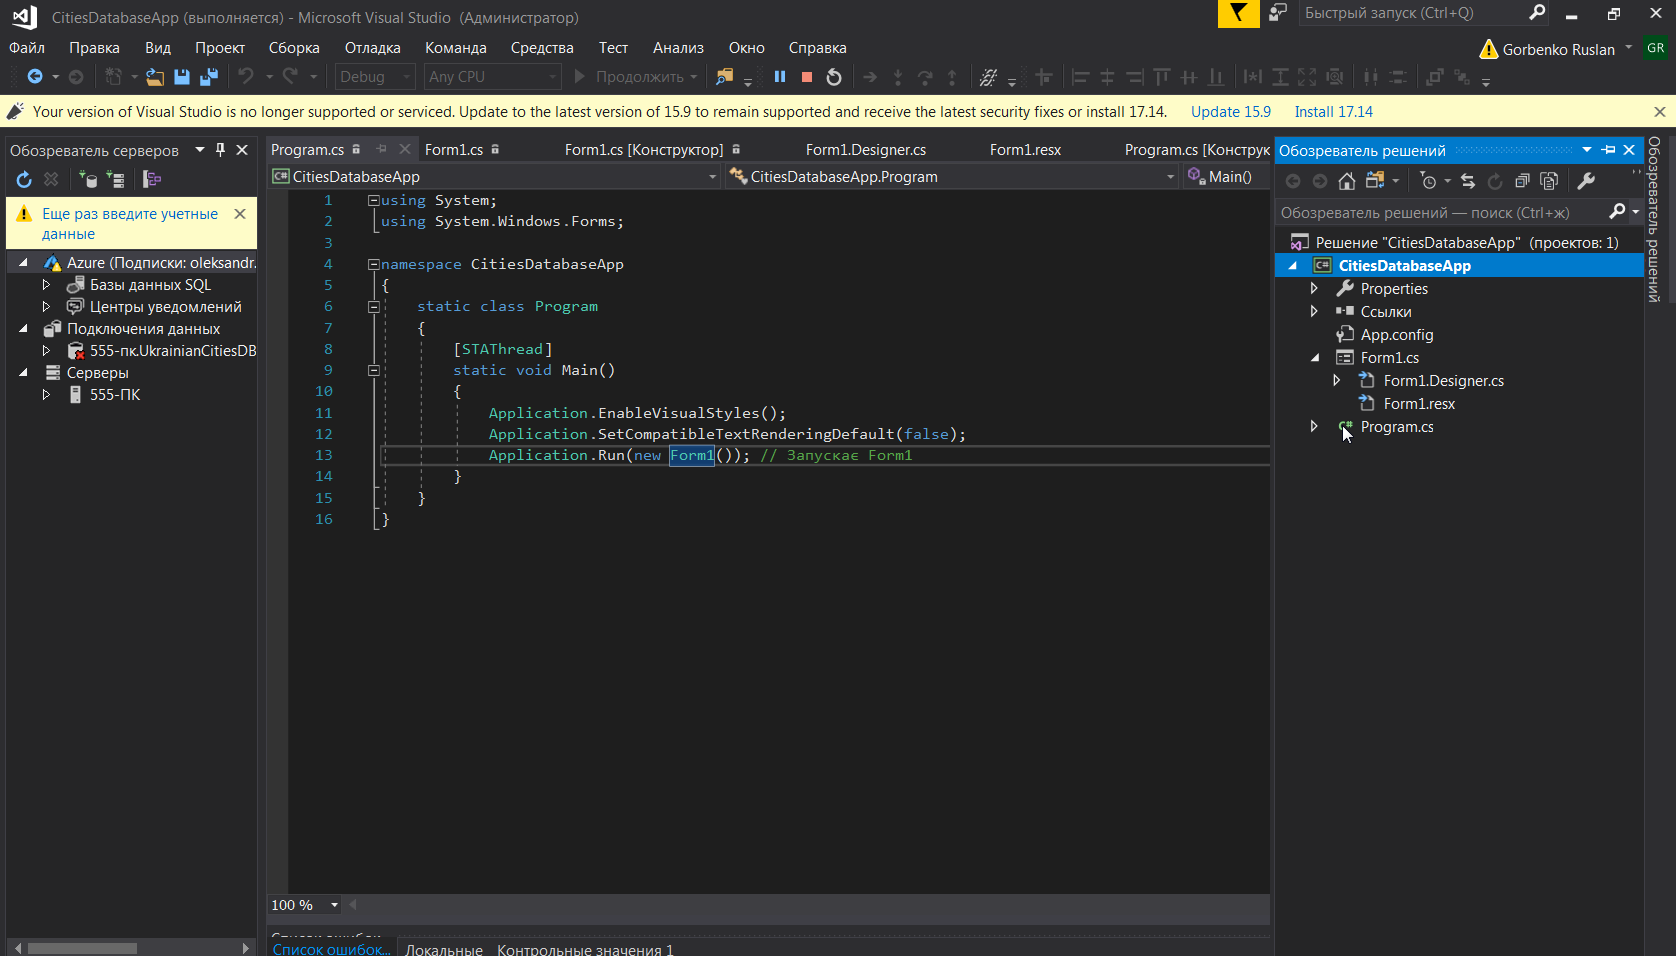The image size is (1676, 956).
Task: Open the Отладка menu
Action: 372,48
